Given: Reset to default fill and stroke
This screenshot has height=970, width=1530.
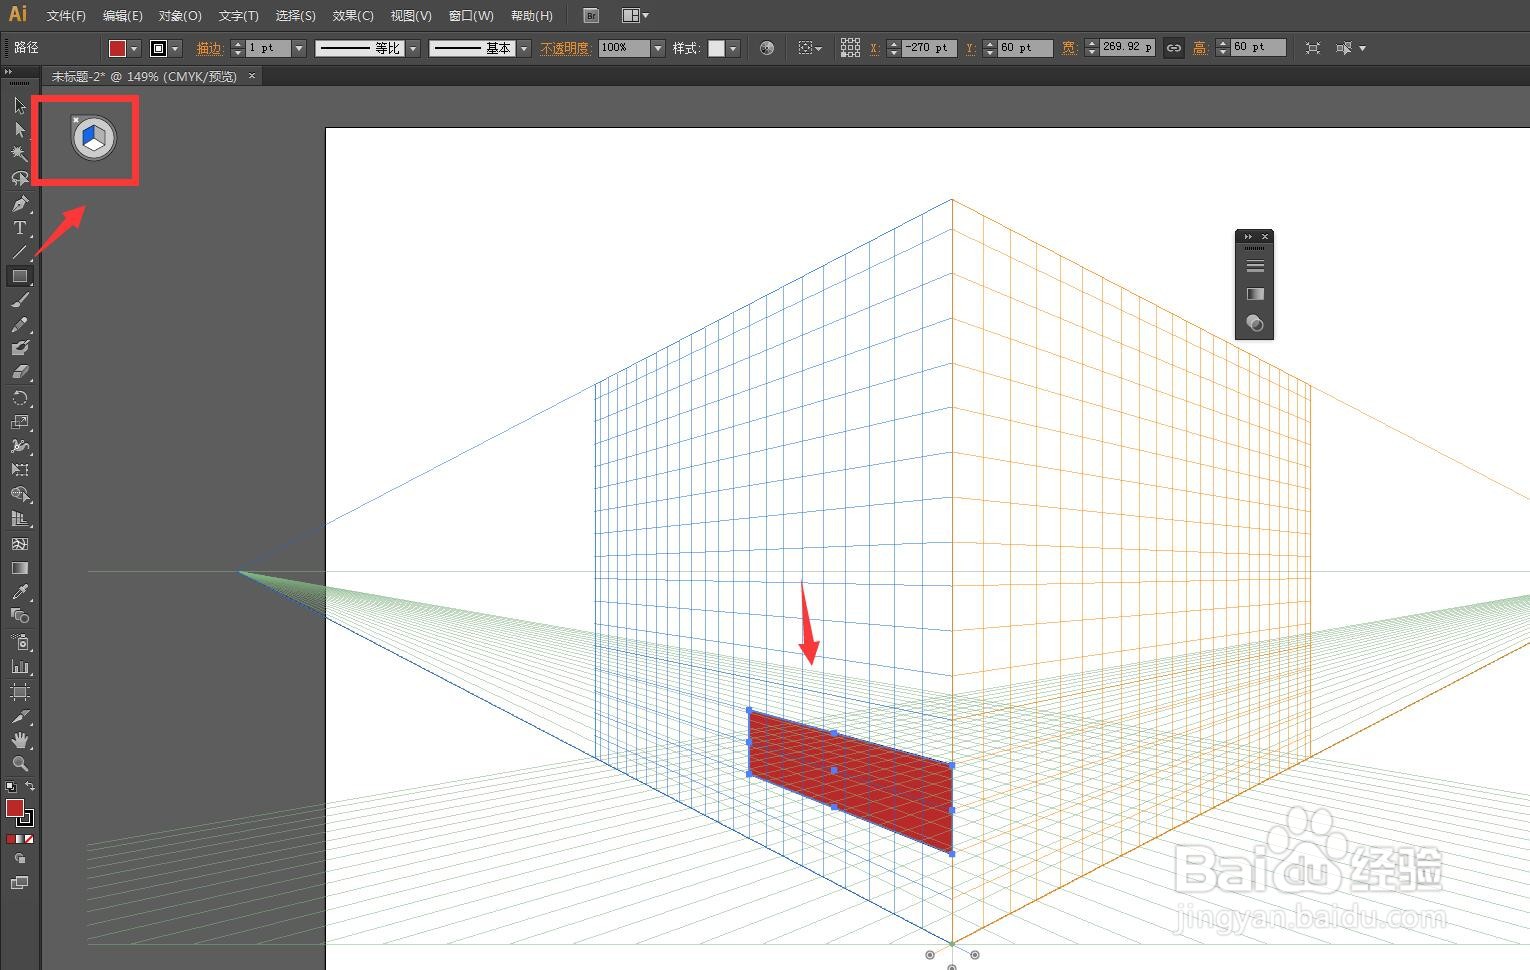Looking at the screenshot, I should 10,787.
